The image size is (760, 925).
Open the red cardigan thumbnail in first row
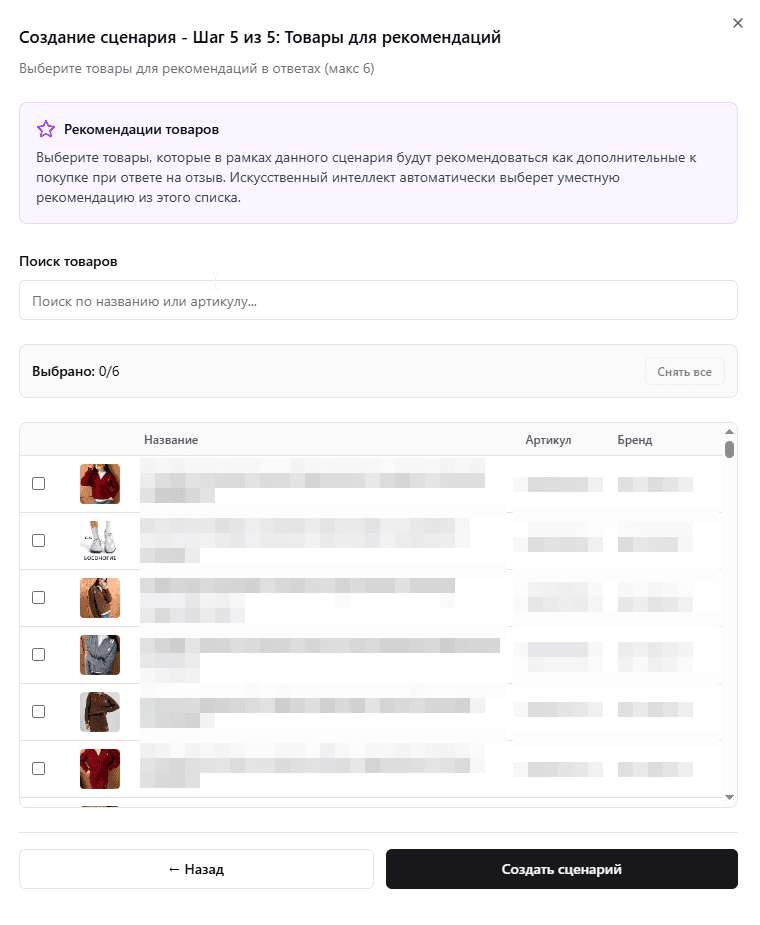click(x=100, y=484)
